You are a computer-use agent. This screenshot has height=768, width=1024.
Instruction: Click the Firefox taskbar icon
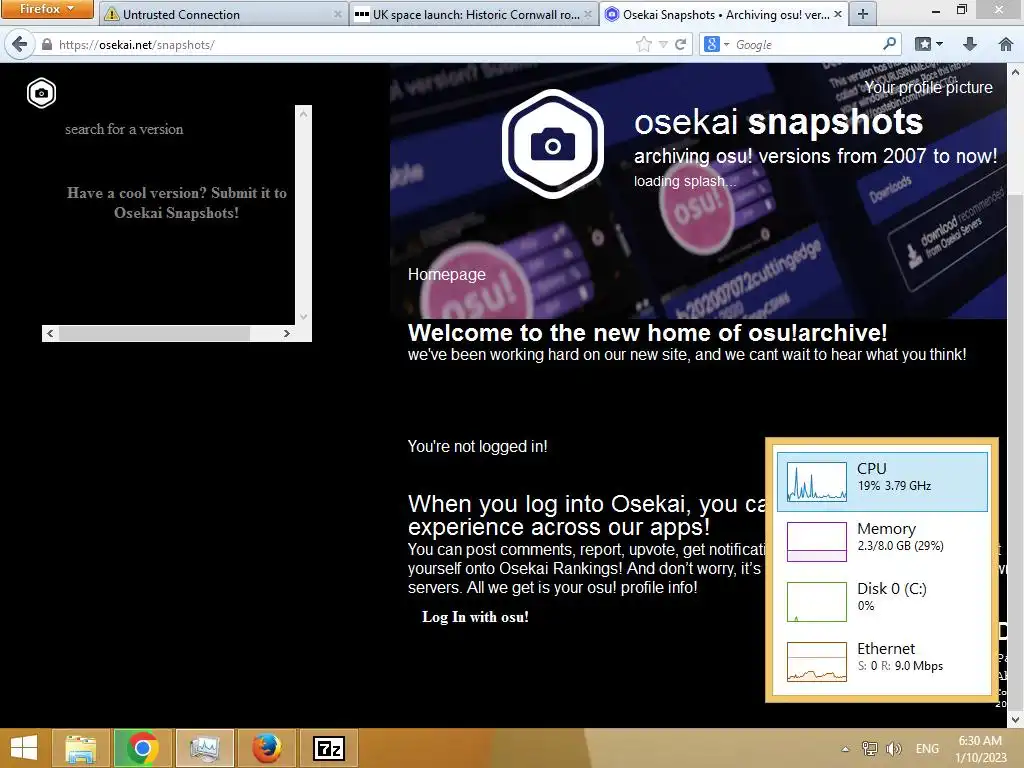[266, 748]
